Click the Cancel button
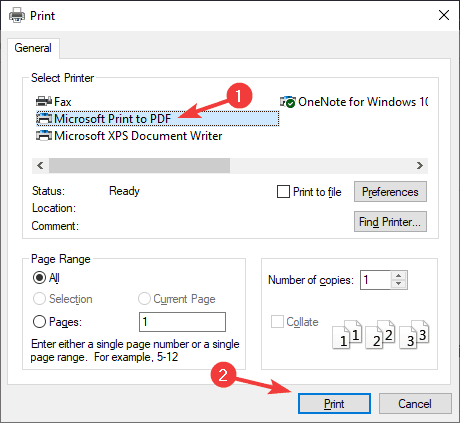Image resolution: width=460 pixels, height=423 pixels. [x=415, y=404]
